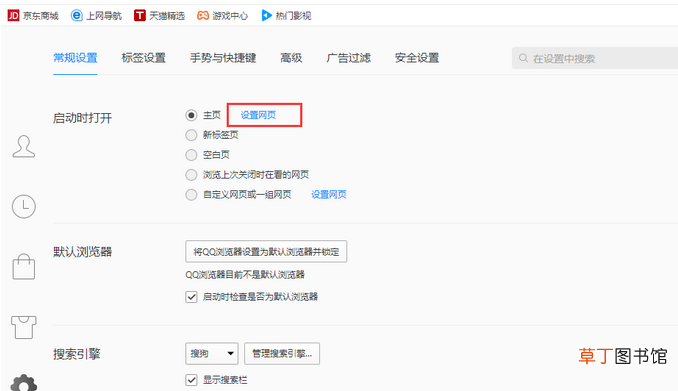Click 设置网页 link next to 主页
Viewport: 678px width, 391px height.
(258, 115)
